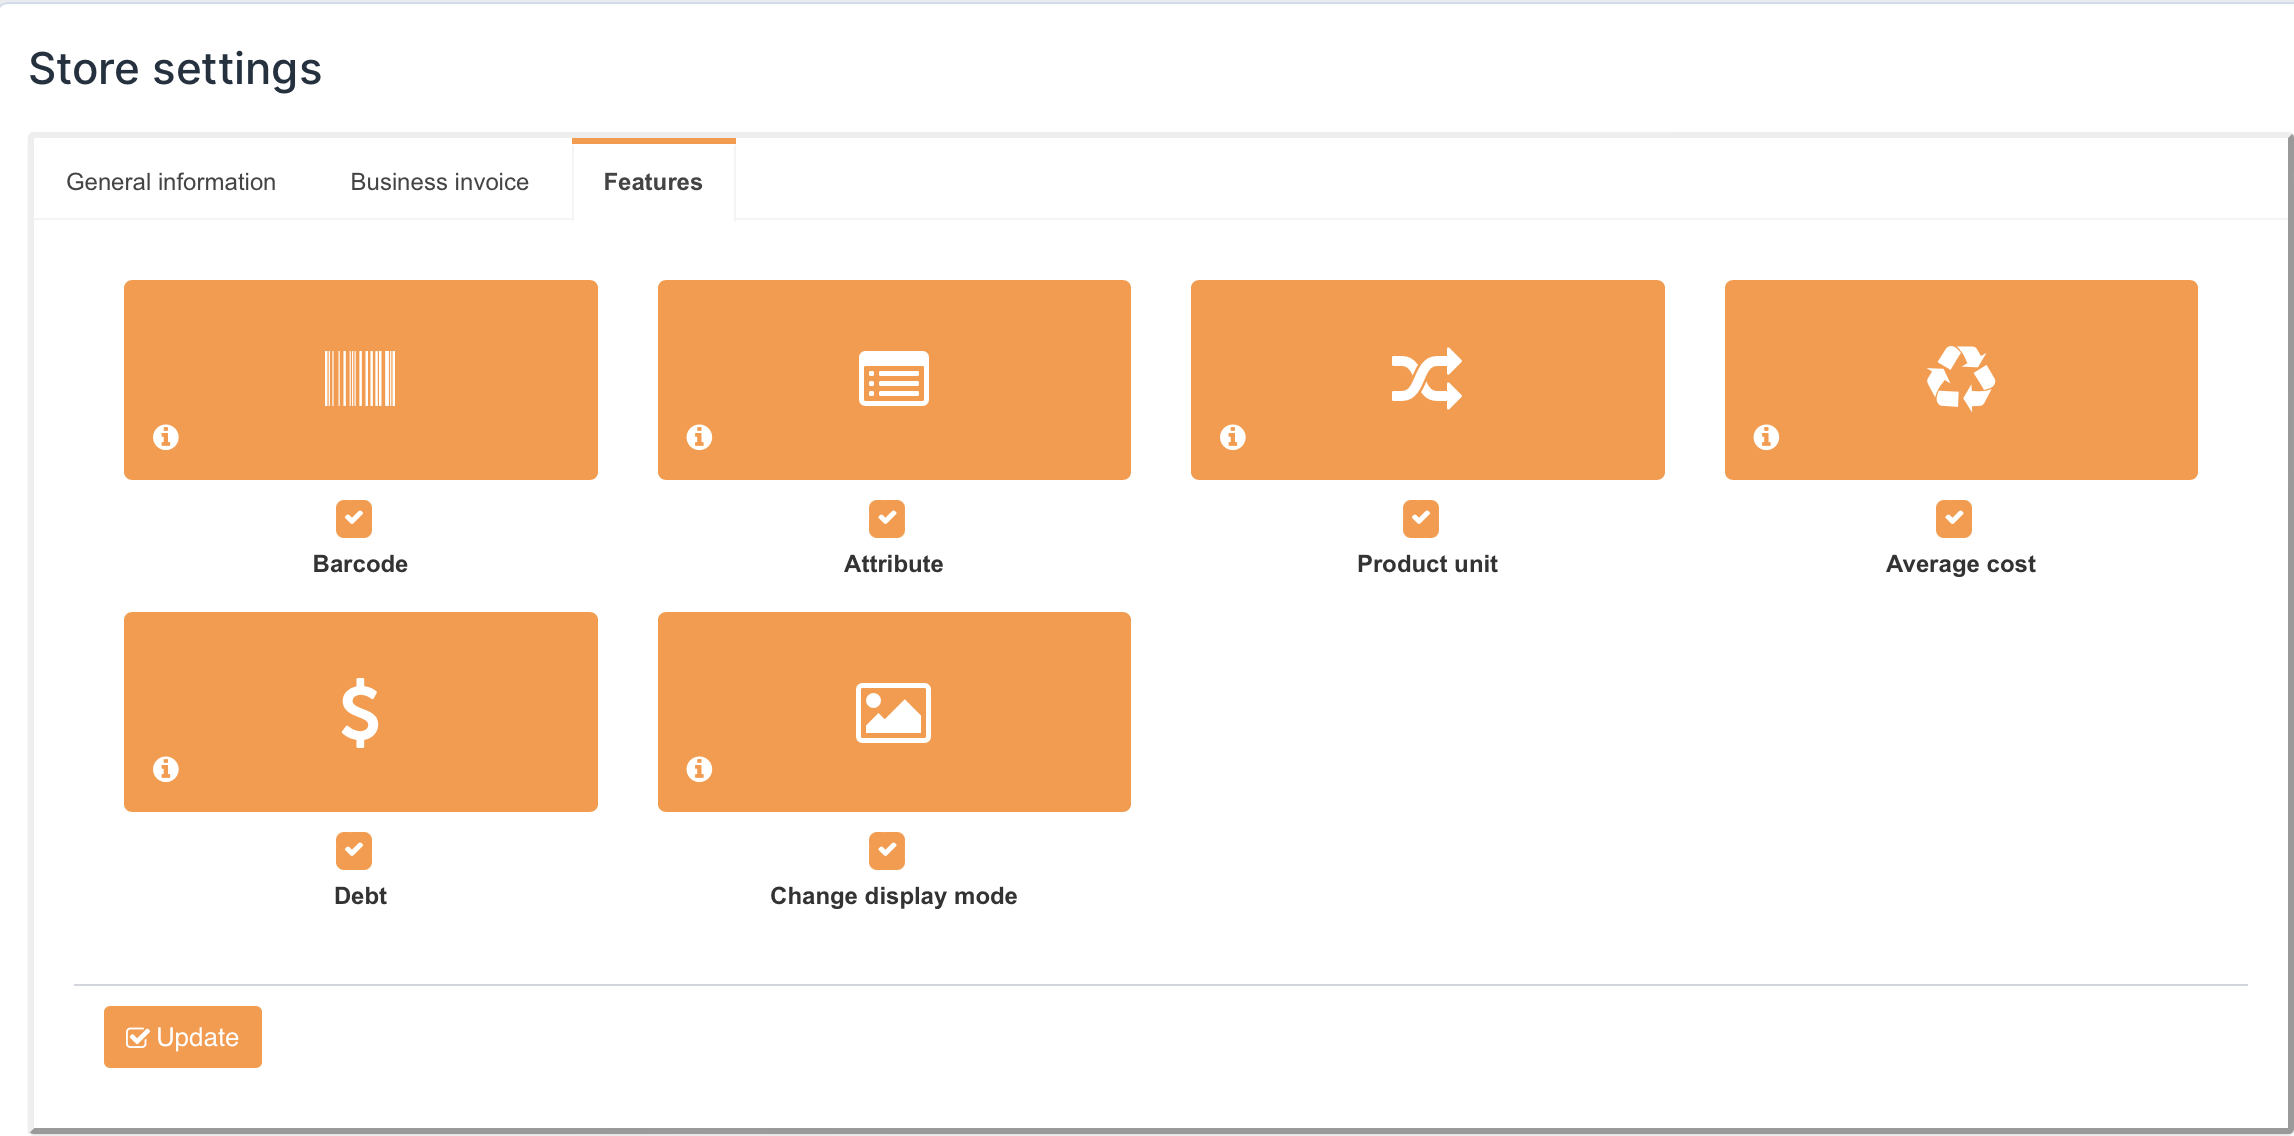Open info icon on Attribute tile

[x=699, y=437]
